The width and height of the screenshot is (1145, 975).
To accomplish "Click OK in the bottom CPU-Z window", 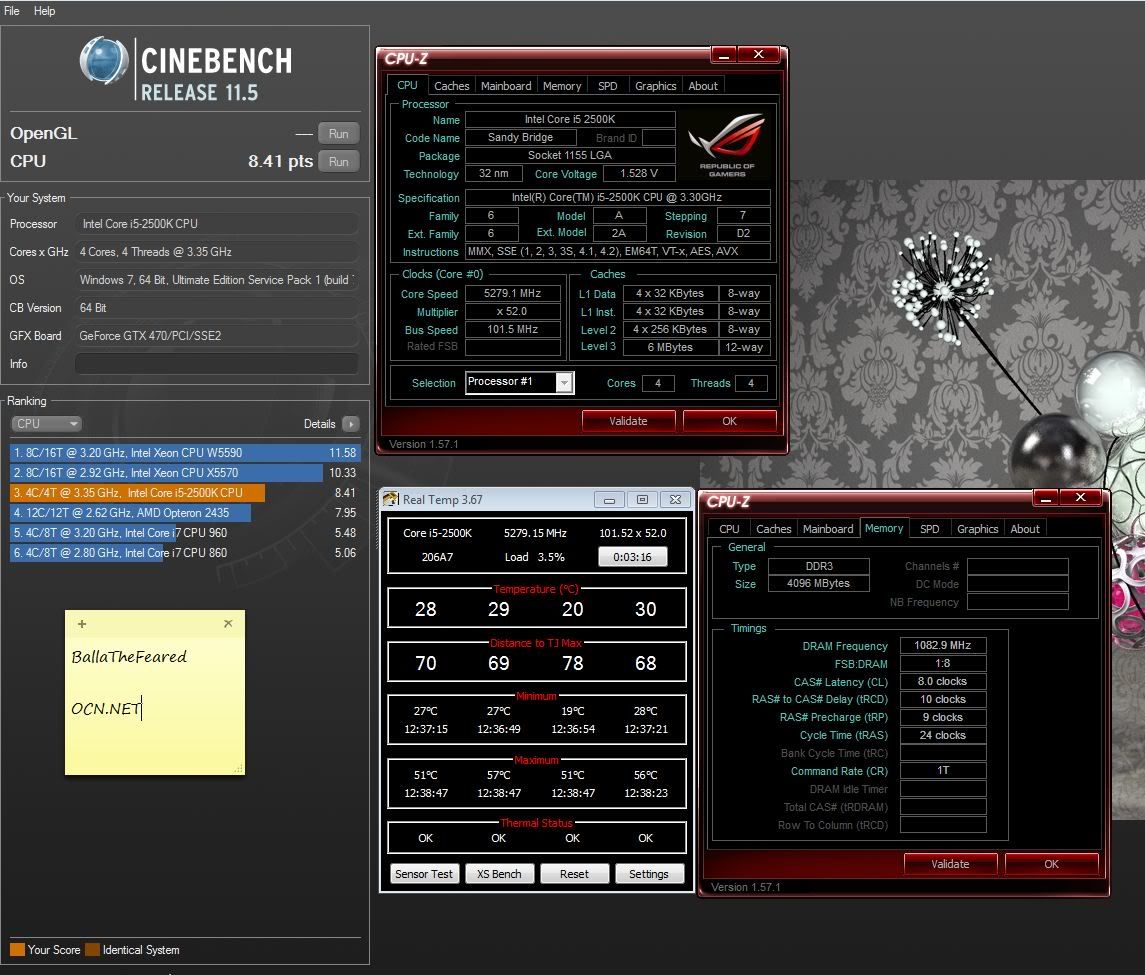I will click(1051, 864).
